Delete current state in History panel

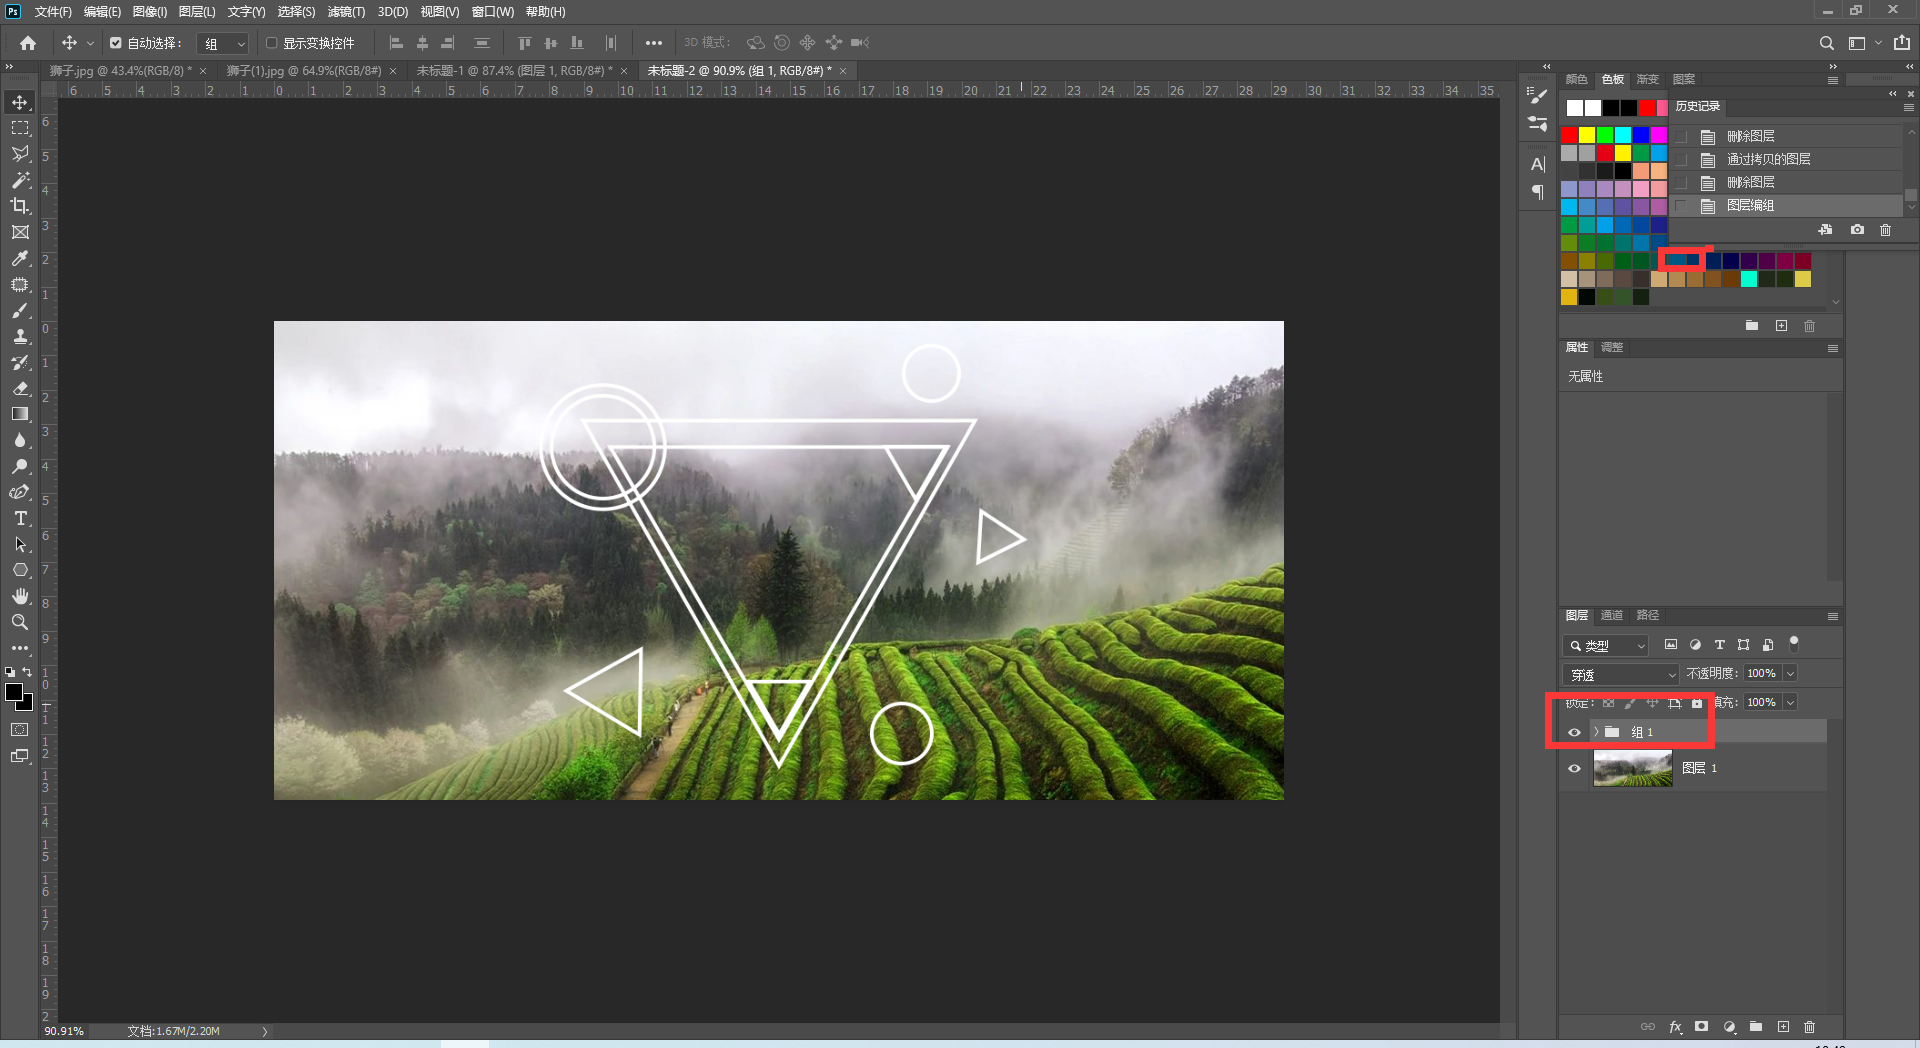pyautogui.click(x=1886, y=230)
